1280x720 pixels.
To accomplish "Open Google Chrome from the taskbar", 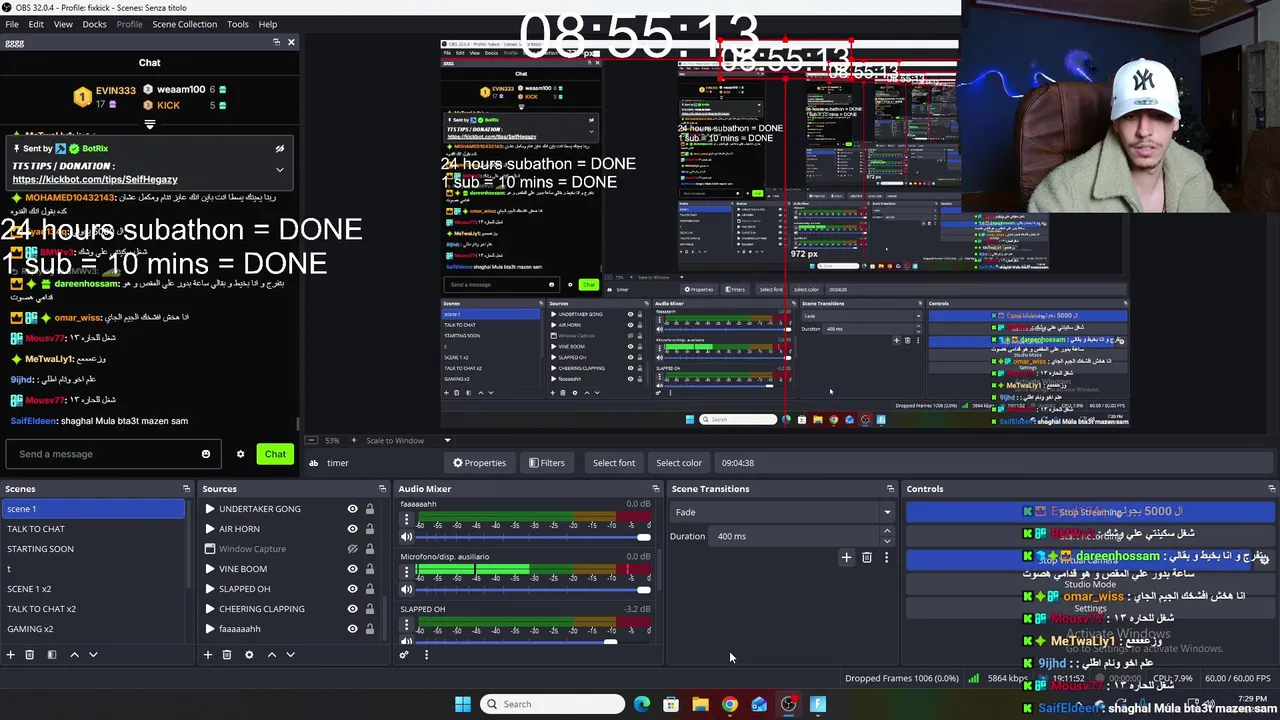I will tap(730, 704).
